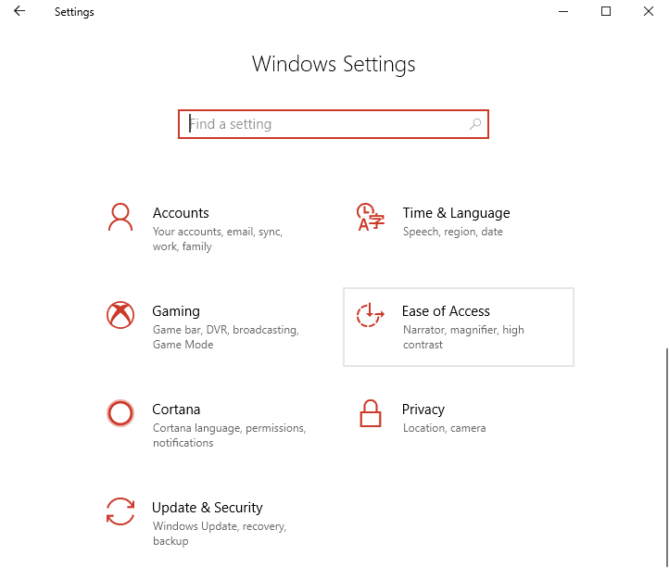Select the Gaming category title

(x=176, y=311)
